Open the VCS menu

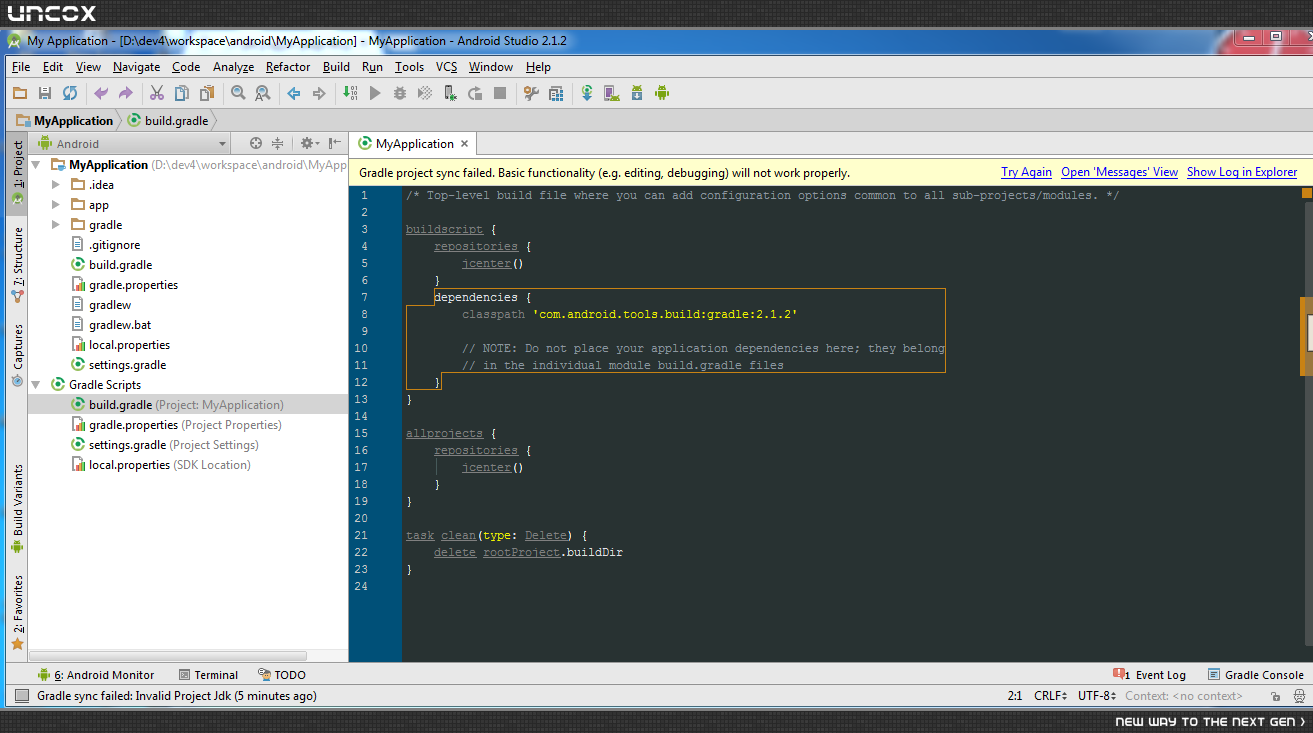446,67
